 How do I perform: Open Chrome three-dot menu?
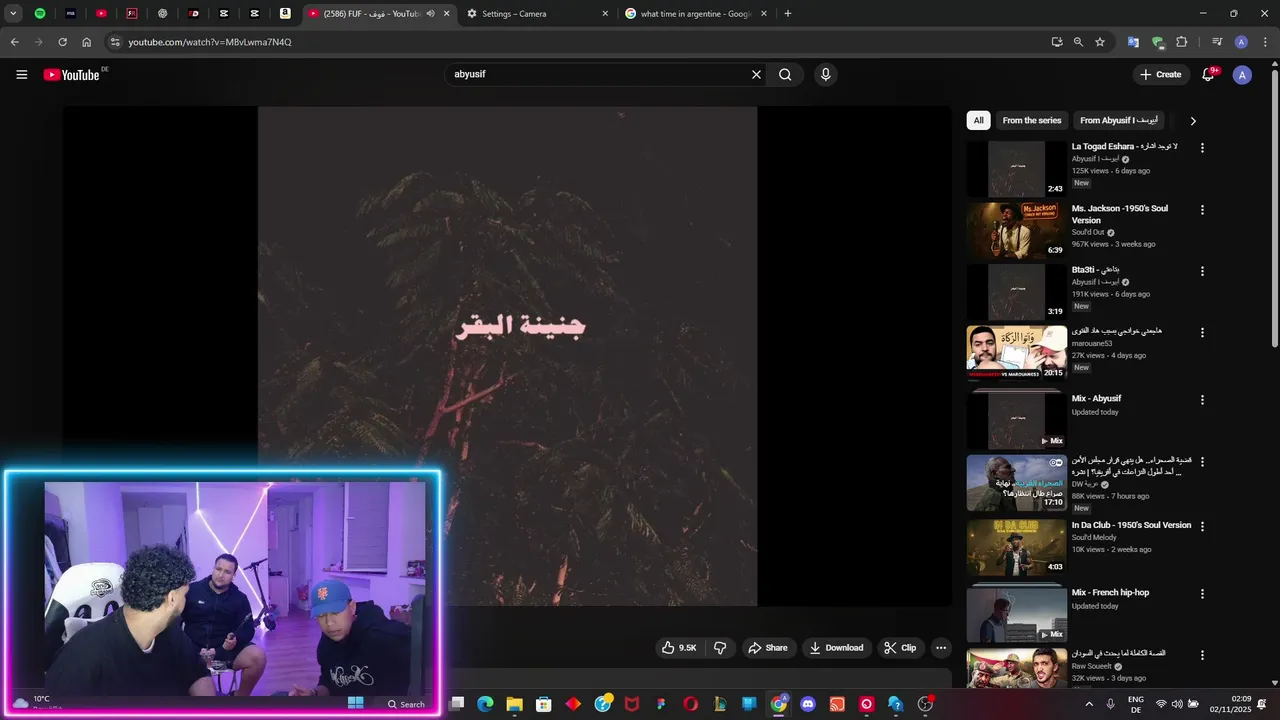[x=1264, y=42]
